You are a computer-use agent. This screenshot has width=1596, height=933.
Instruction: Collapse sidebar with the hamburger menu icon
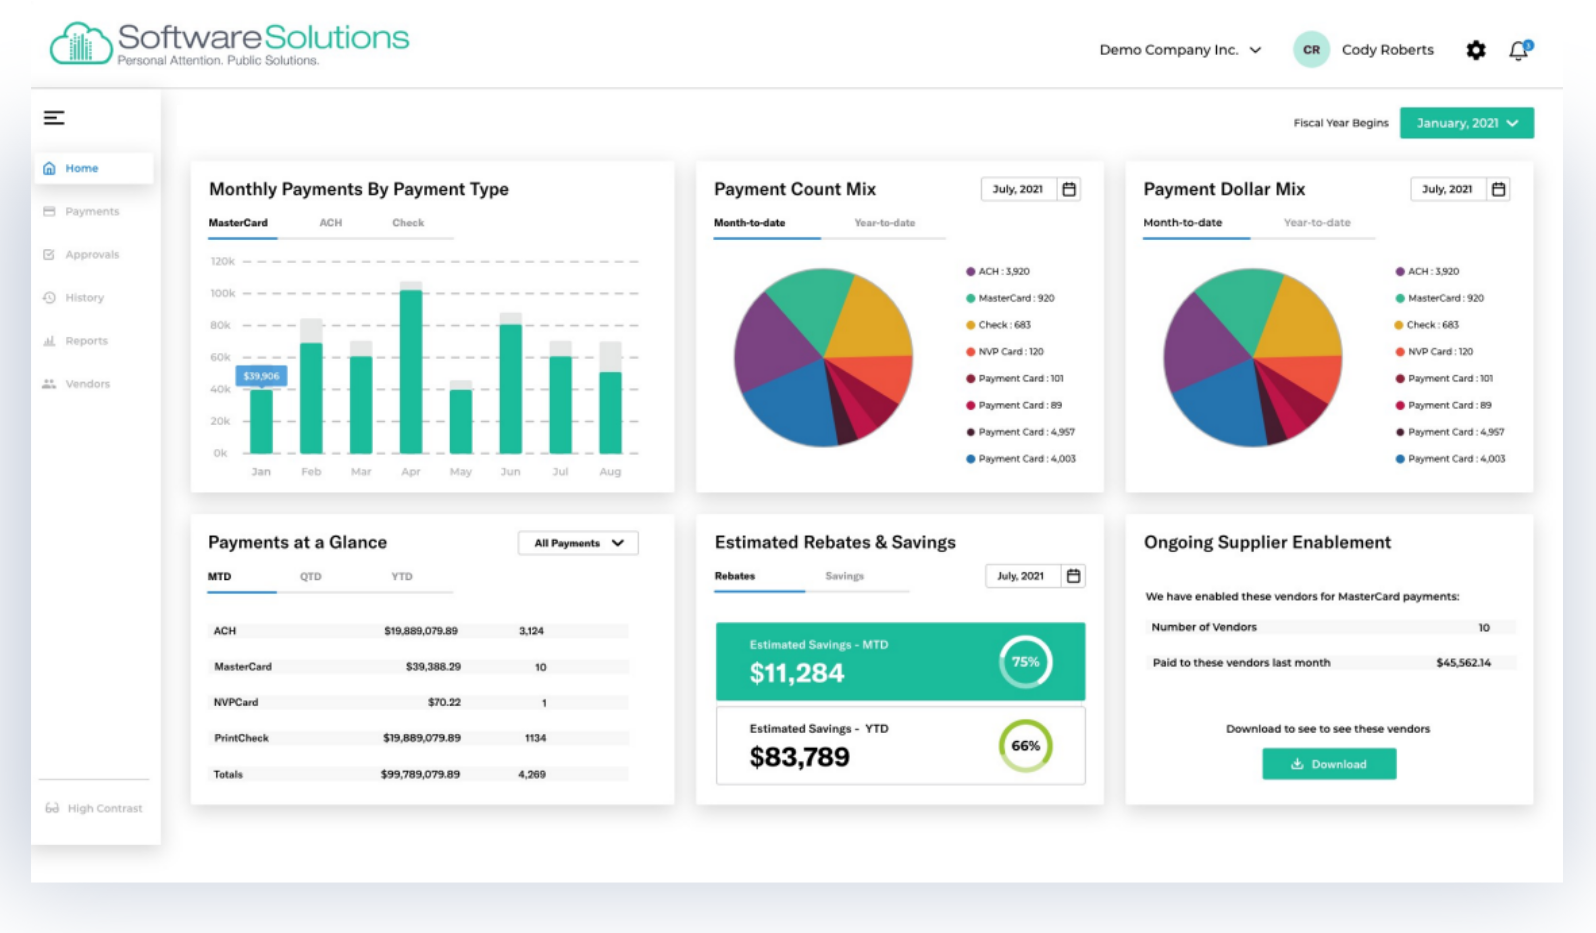54,118
